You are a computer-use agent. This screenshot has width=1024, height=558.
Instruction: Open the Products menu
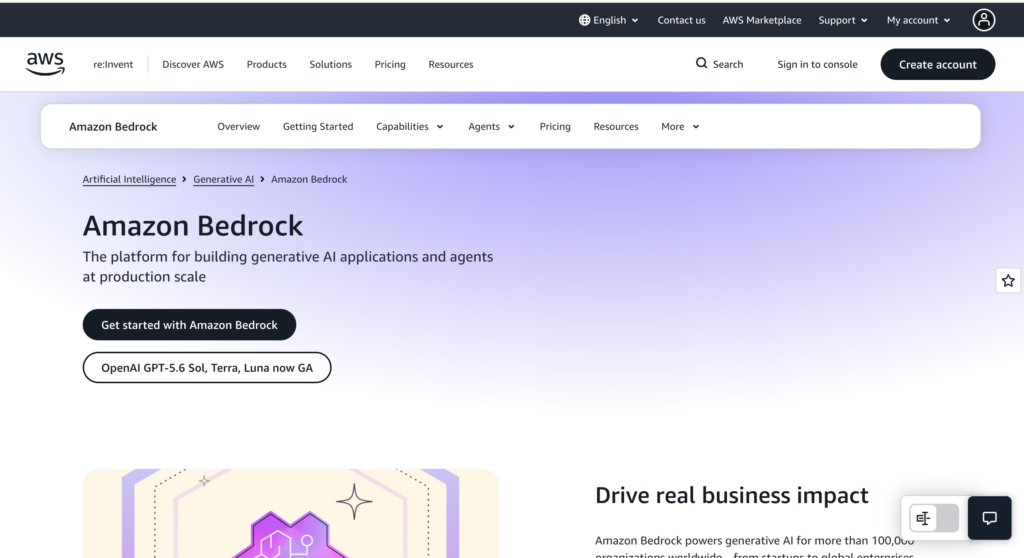266,64
